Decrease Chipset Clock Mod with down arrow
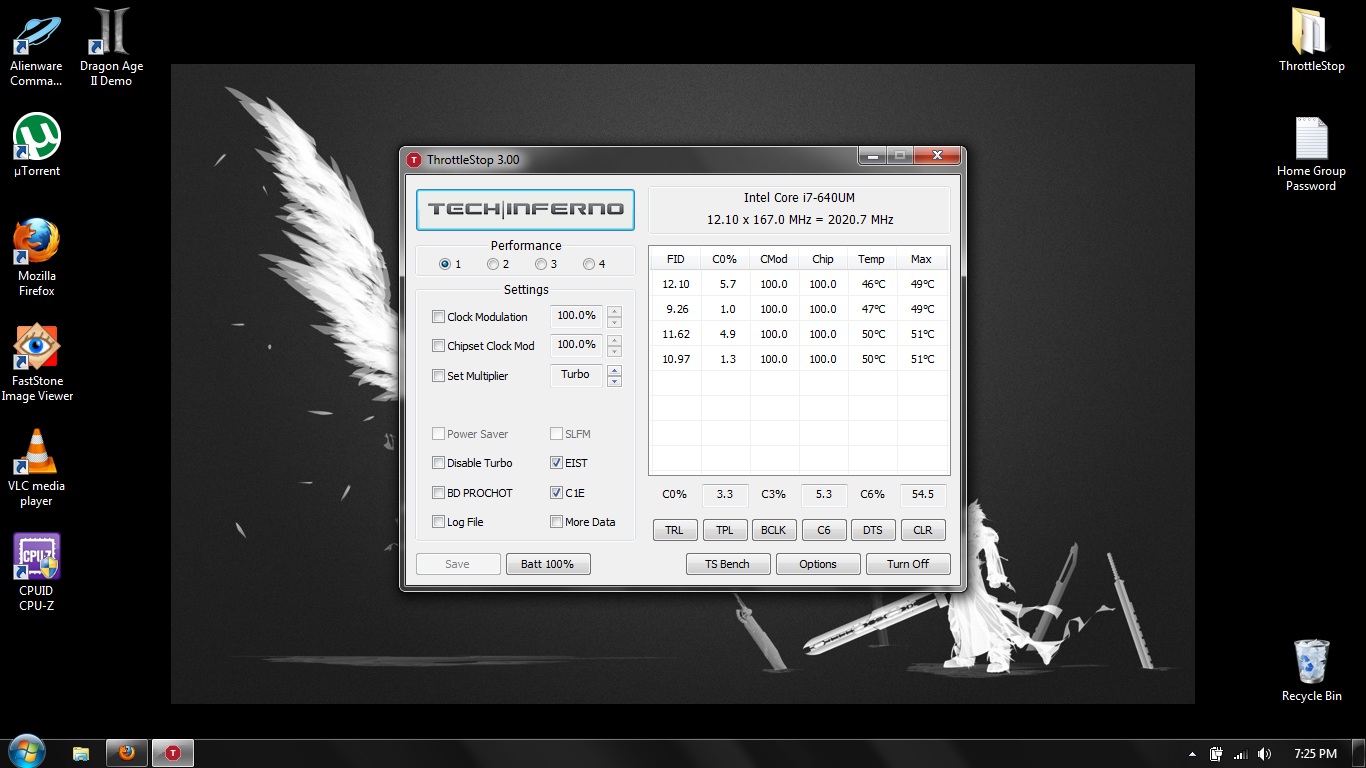The width and height of the screenshot is (1366, 768). 614,351
